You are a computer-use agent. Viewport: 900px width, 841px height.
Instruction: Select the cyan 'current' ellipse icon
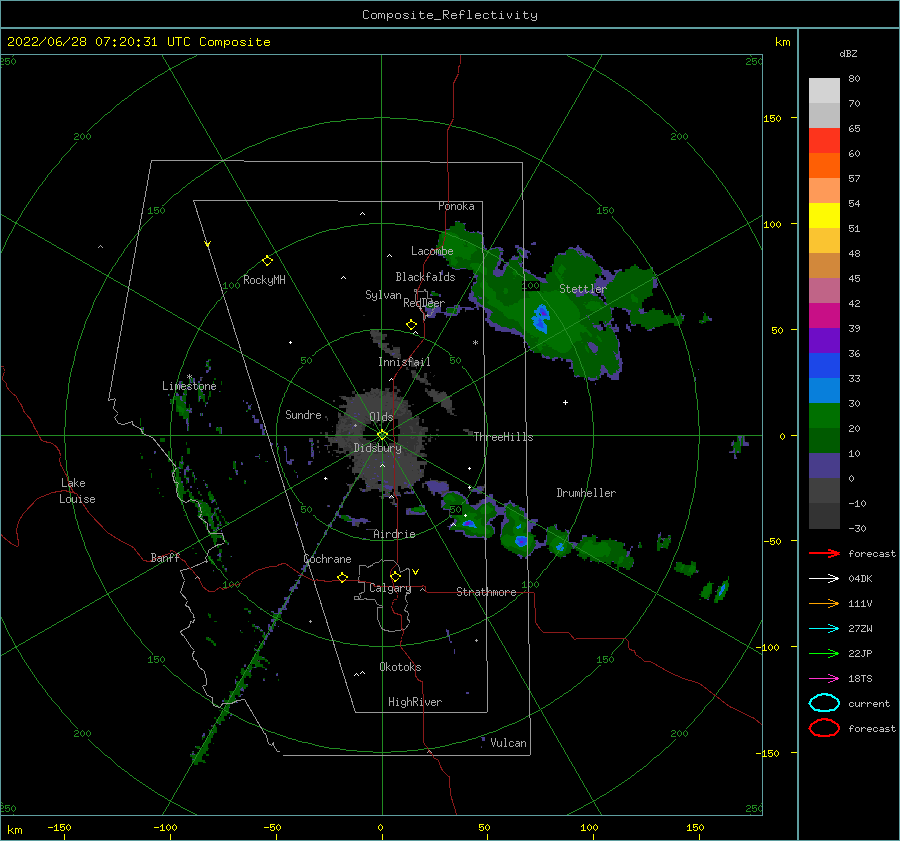[x=824, y=703]
